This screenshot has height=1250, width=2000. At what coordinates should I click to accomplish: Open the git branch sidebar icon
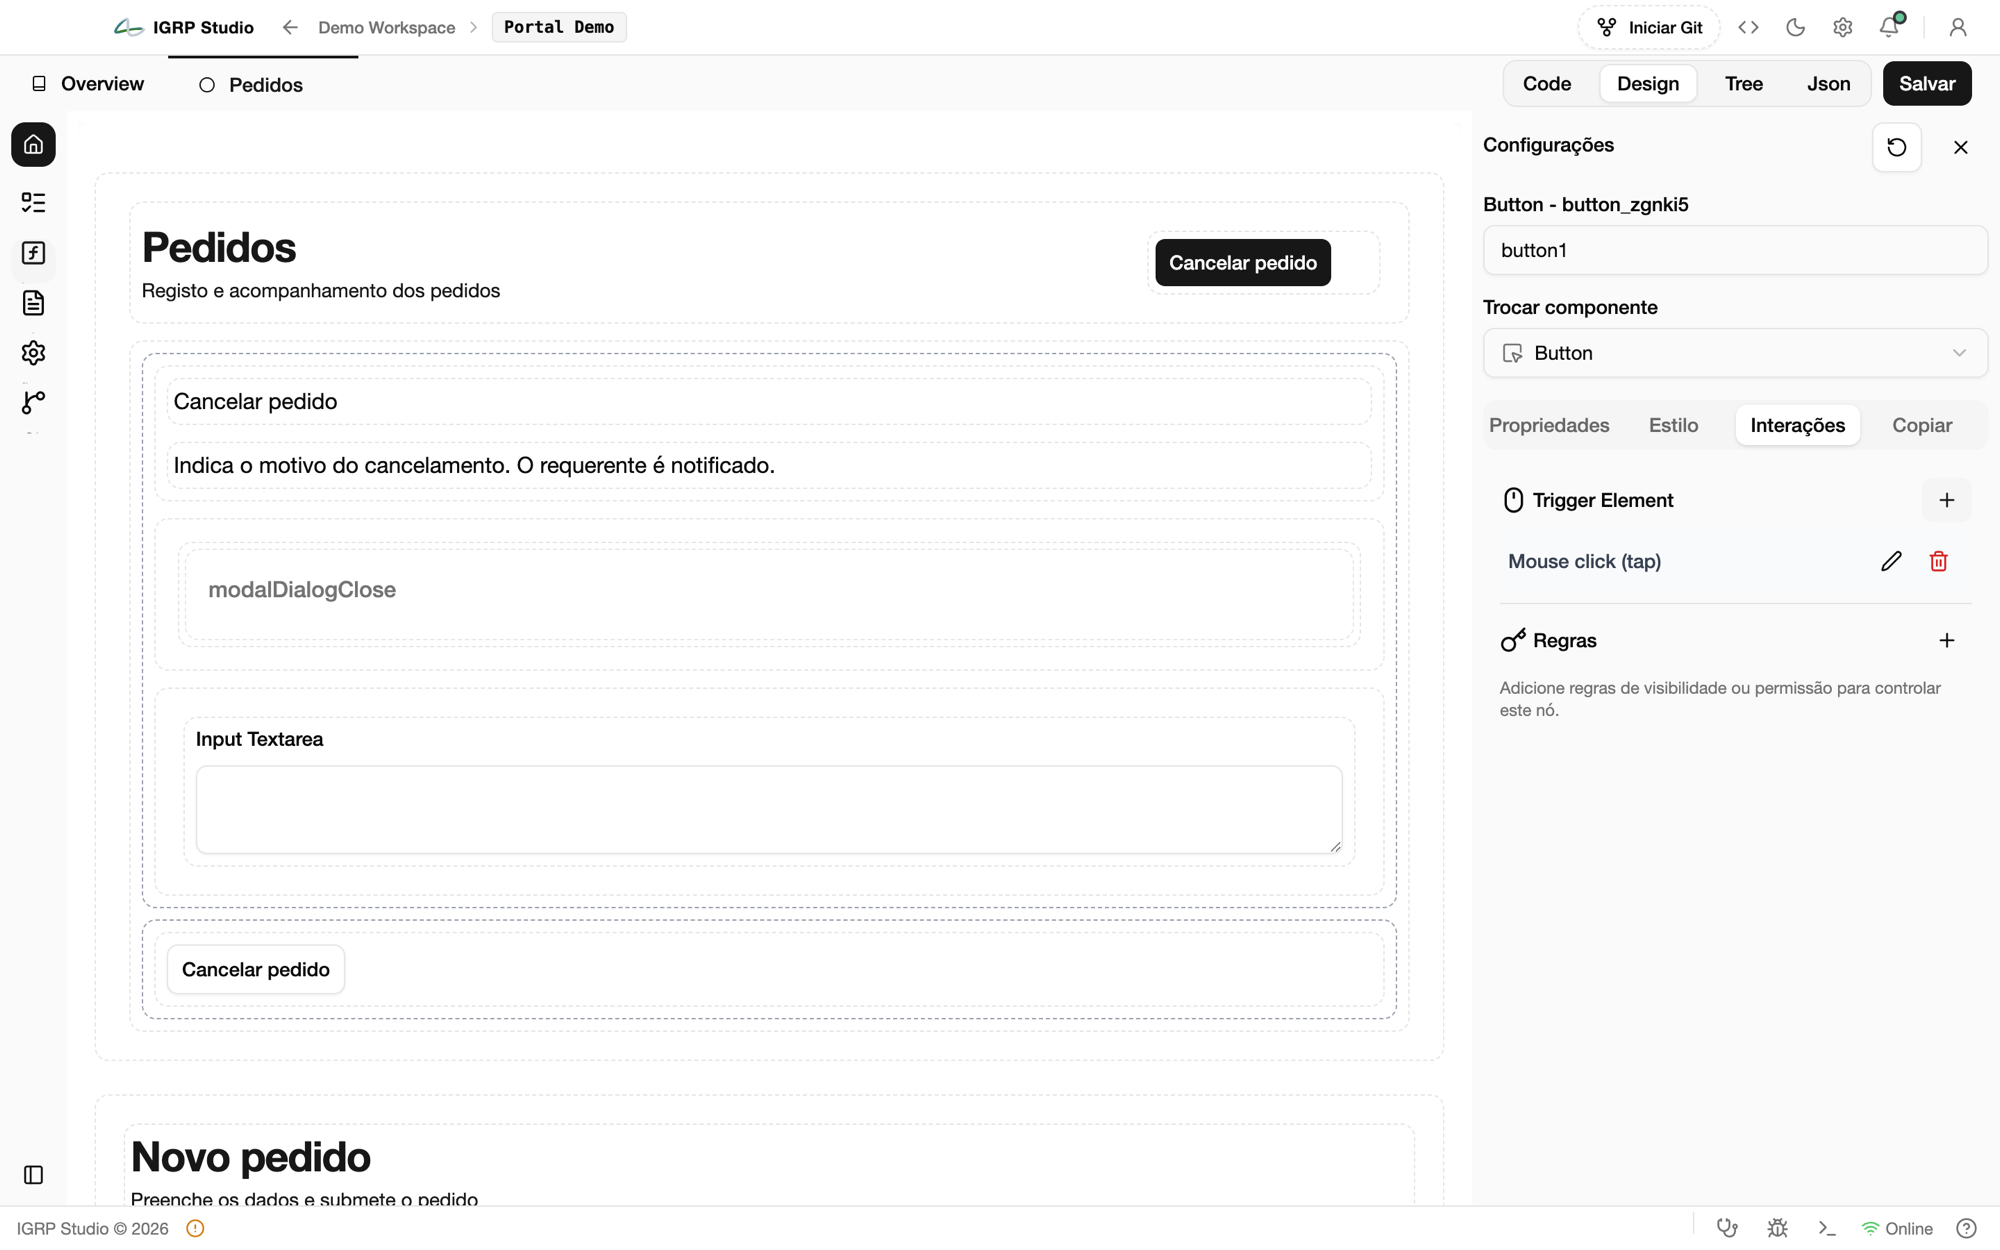pyautogui.click(x=33, y=403)
